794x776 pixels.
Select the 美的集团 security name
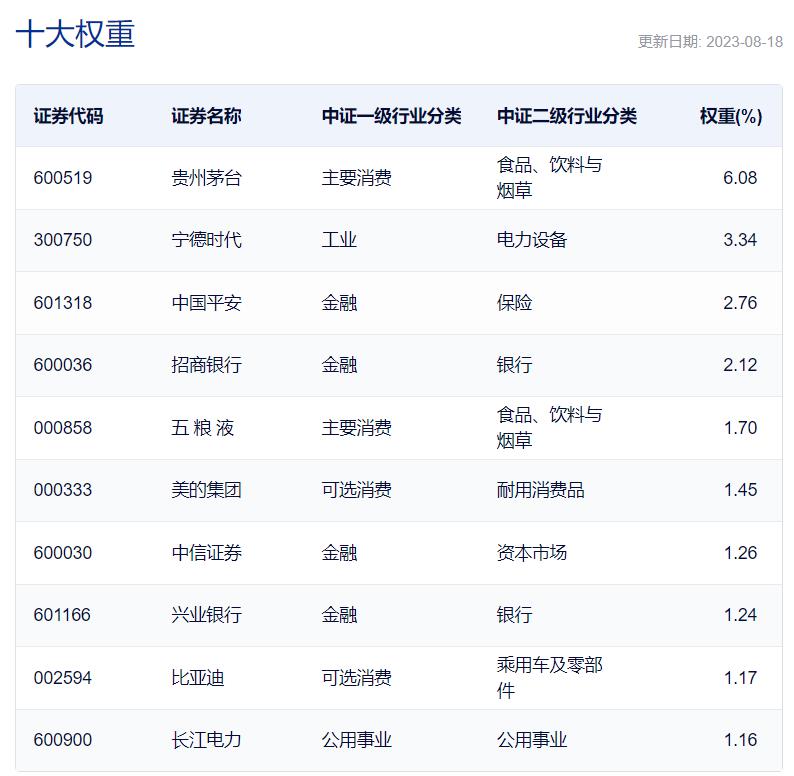(x=206, y=490)
